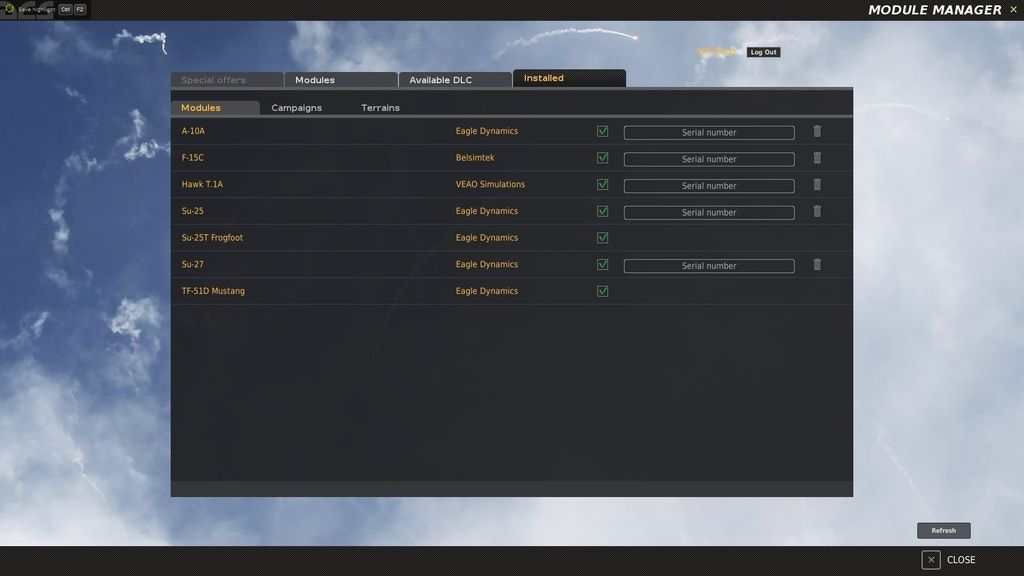Click the green checkmark icon for Su-25T Frogfoot
Image resolution: width=1024 pixels, height=576 pixels.
tap(602, 237)
